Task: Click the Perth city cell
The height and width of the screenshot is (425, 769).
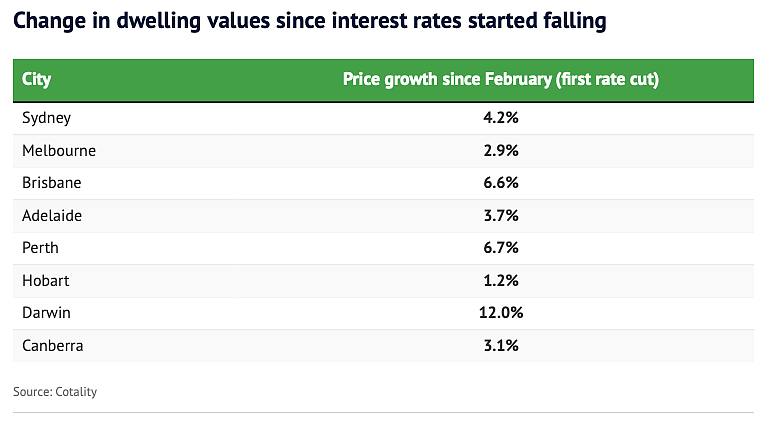Action: pyautogui.click(x=40, y=248)
